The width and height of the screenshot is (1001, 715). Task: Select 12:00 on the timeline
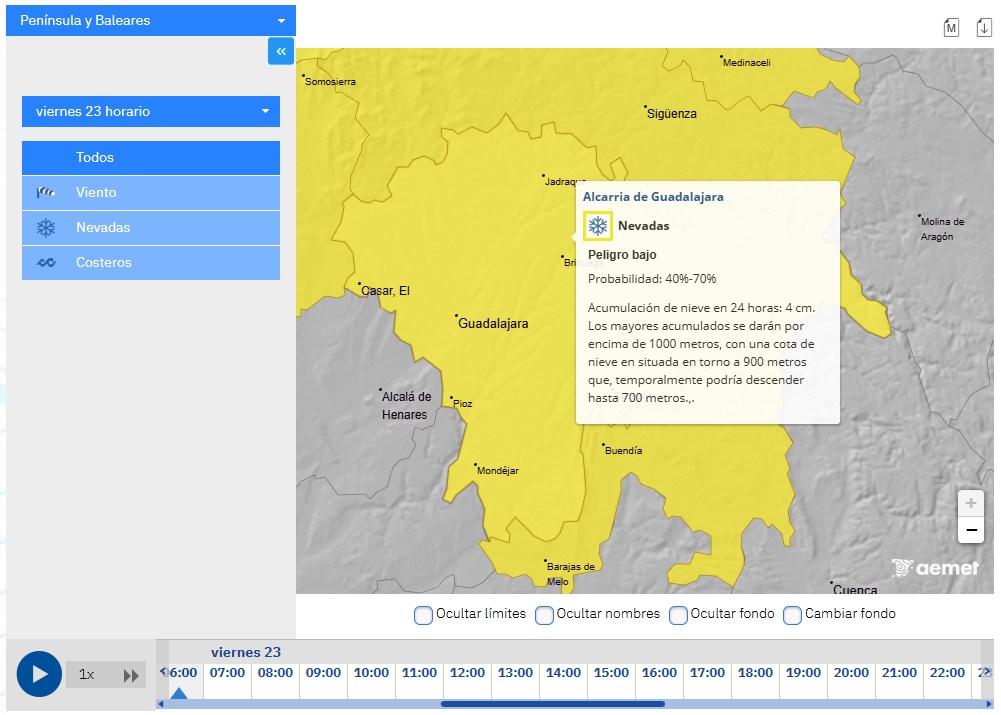coord(467,673)
